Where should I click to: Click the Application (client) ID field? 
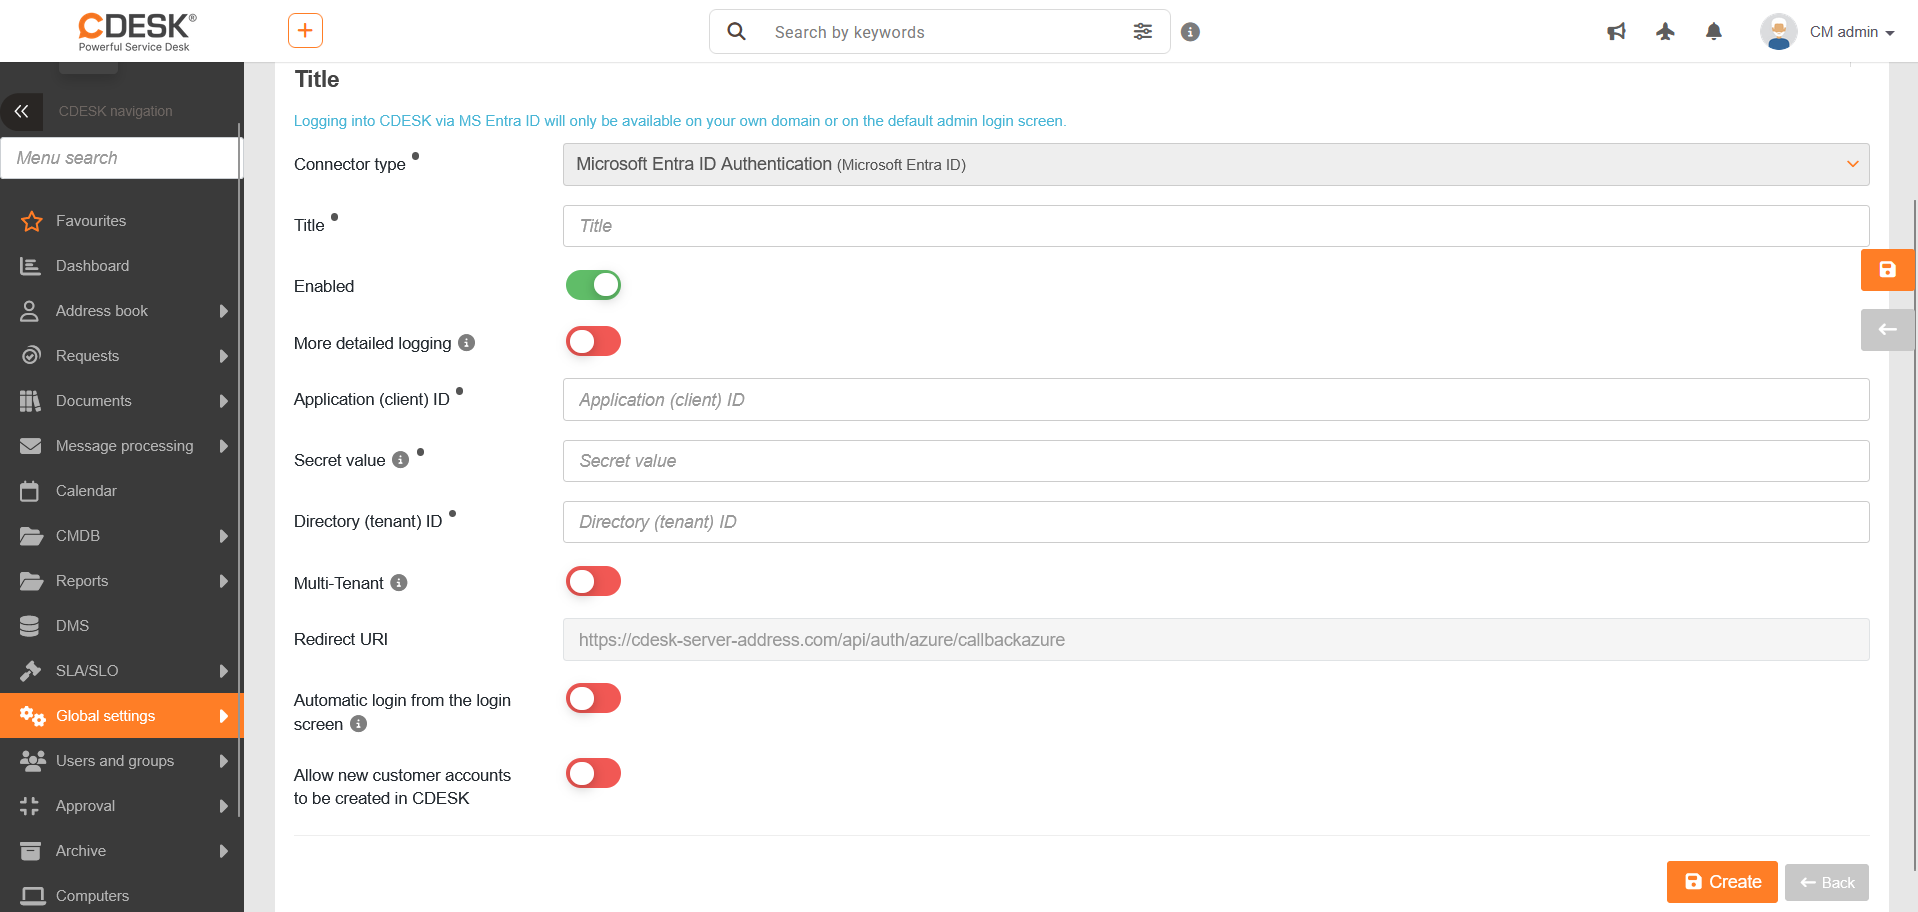coord(1216,400)
